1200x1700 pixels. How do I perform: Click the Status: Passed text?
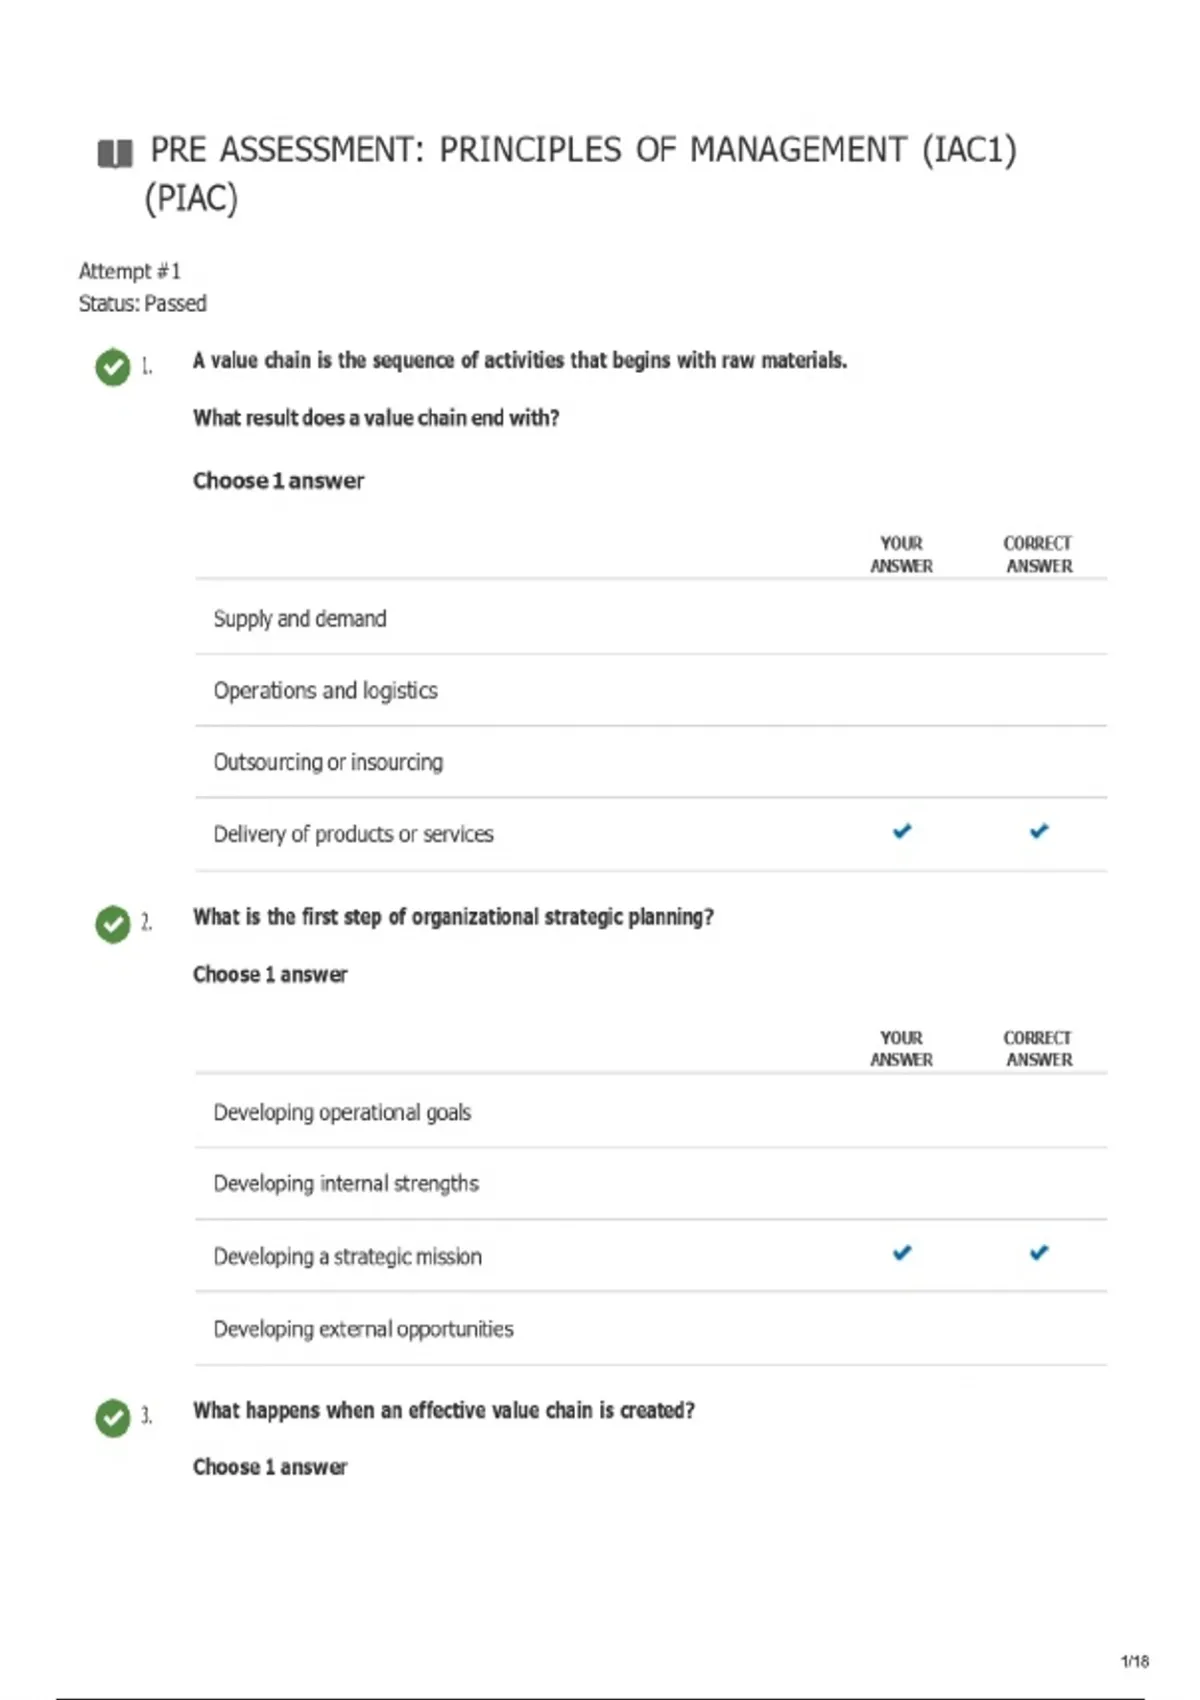click(x=143, y=303)
